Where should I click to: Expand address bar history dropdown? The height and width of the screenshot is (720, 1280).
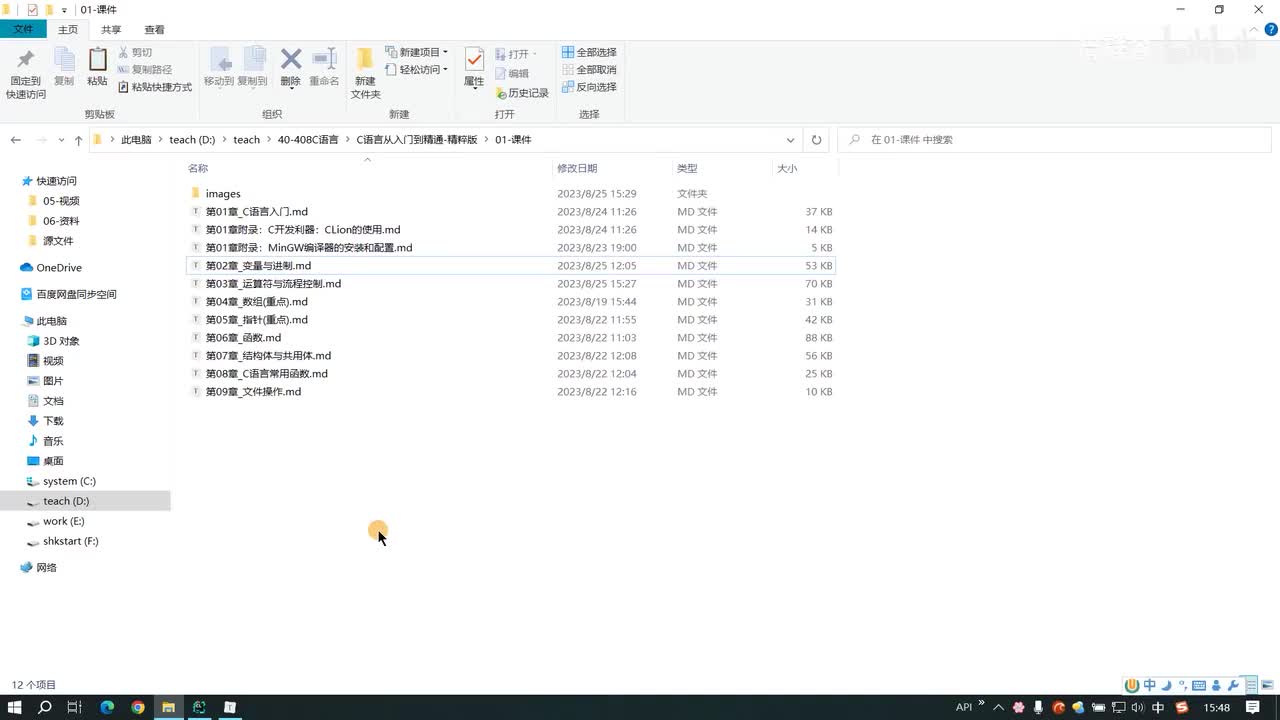tap(790, 140)
